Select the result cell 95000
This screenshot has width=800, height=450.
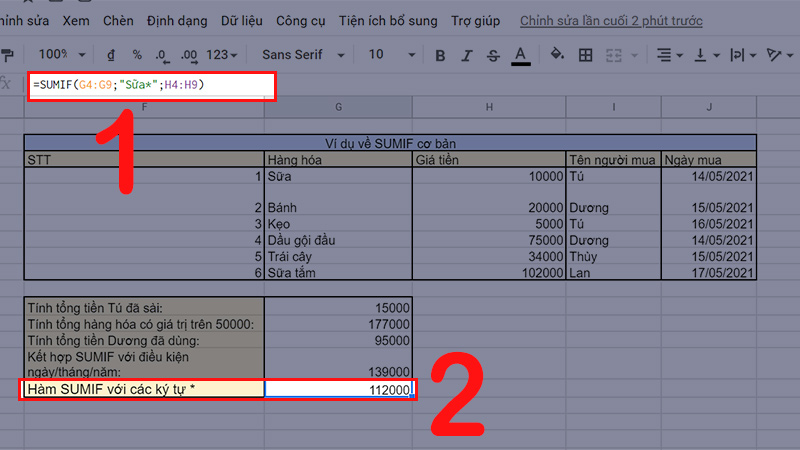pyautogui.click(x=338, y=341)
